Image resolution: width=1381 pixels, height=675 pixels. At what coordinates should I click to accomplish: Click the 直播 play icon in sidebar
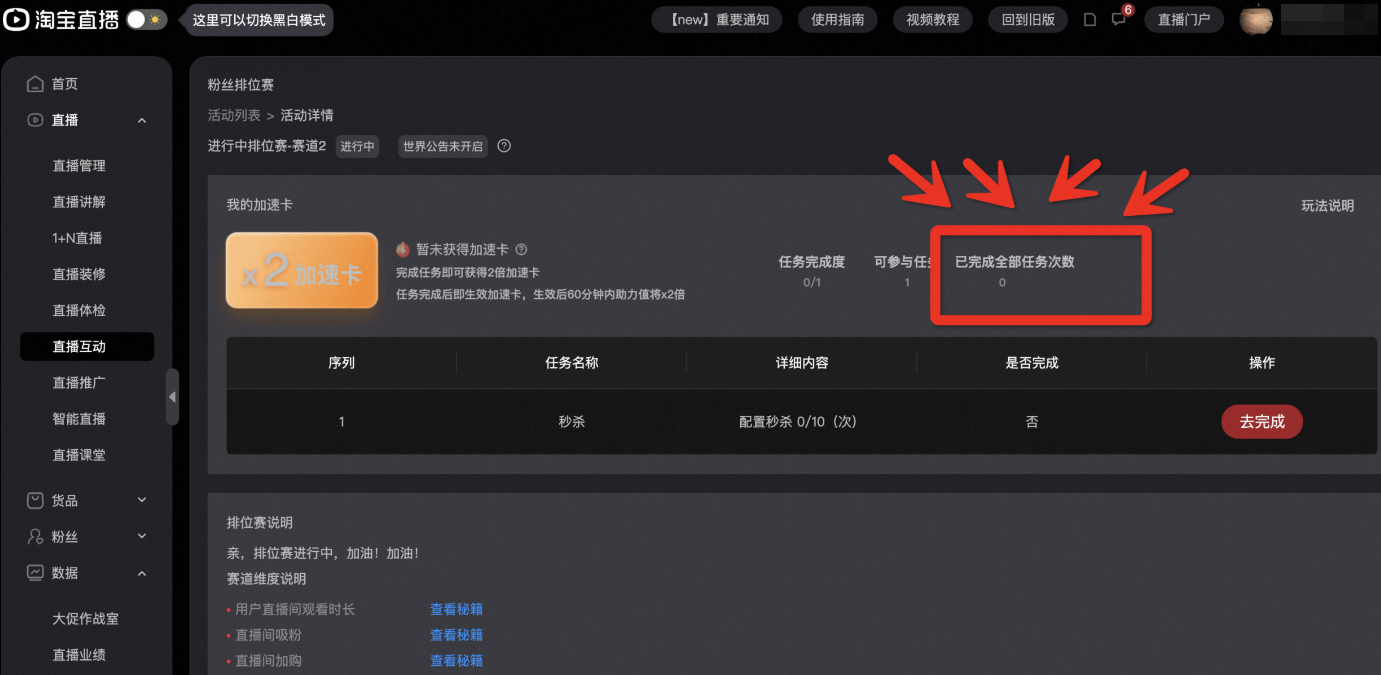[34, 120]
